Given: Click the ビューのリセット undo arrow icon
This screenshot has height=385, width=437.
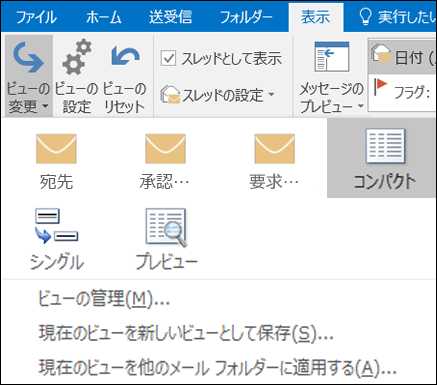Looking at the screenshot, I should click(125, 57).
